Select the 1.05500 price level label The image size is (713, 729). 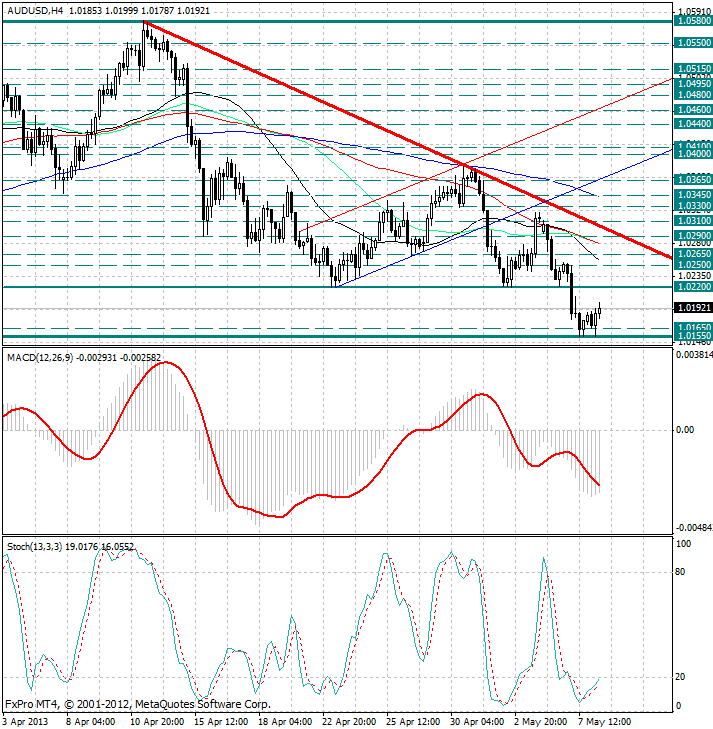click(693, 43)
